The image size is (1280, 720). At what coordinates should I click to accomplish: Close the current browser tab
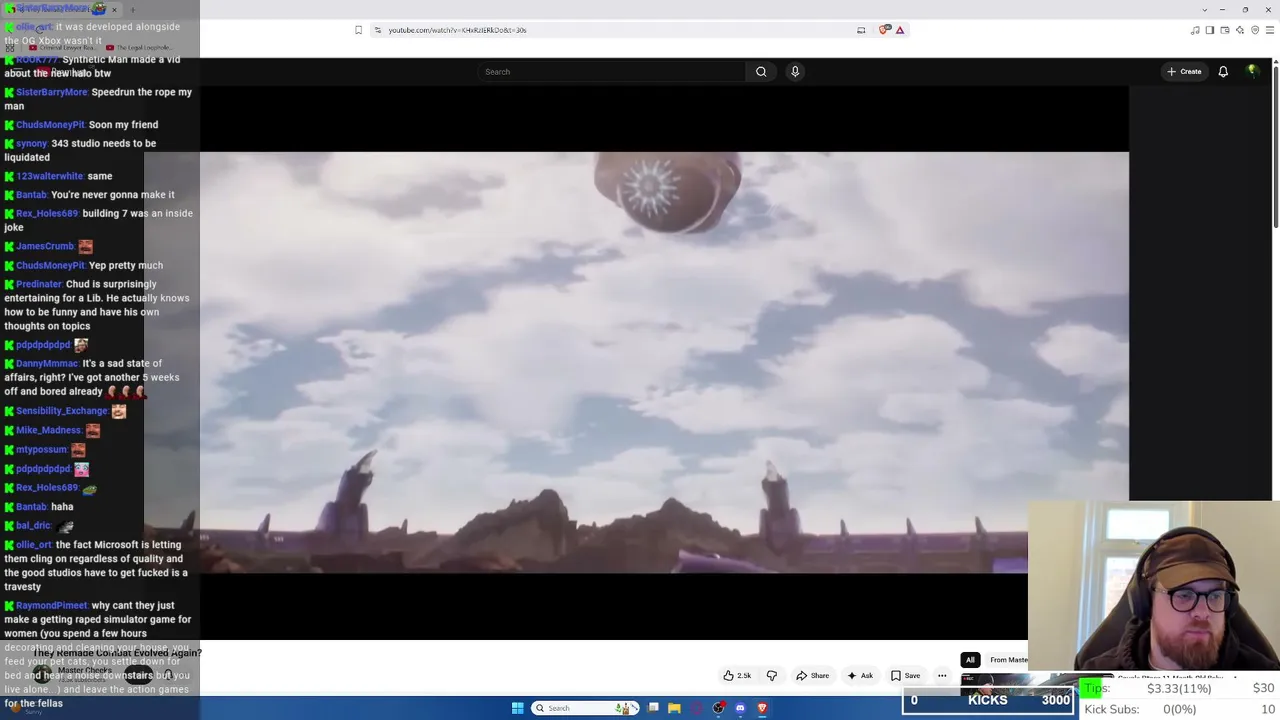pos(114,10)
